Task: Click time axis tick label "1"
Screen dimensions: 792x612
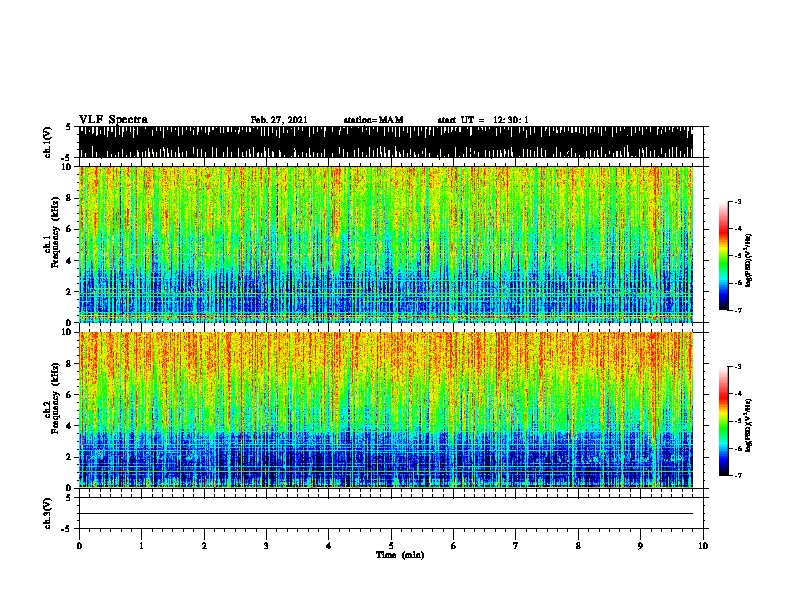Action: [x=141, y=545]
